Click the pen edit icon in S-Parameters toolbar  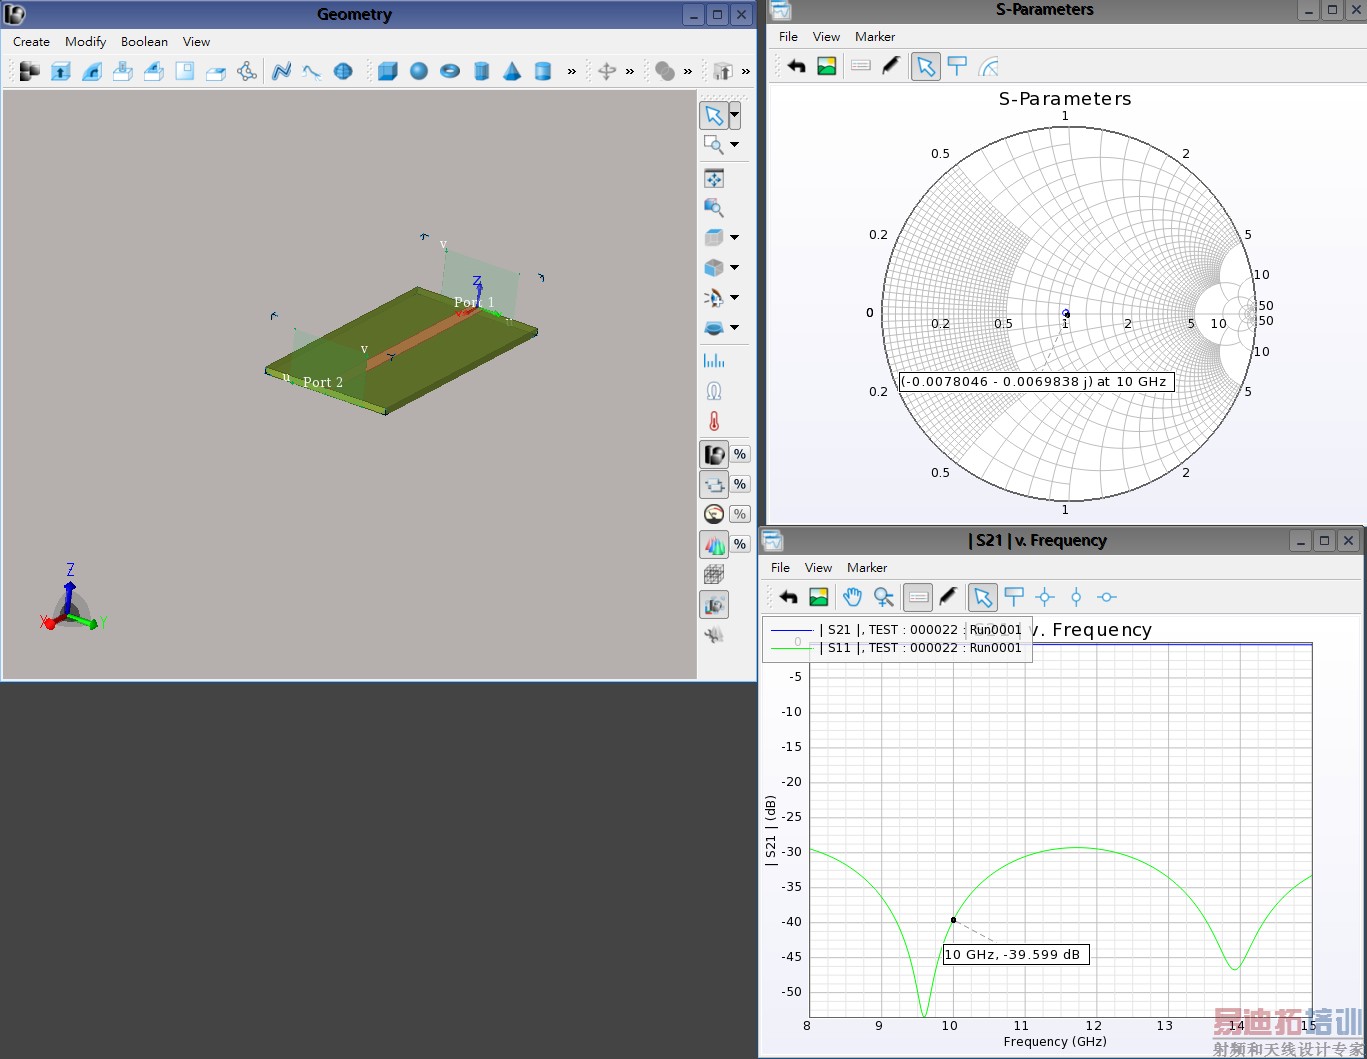(x=891, y=66)
